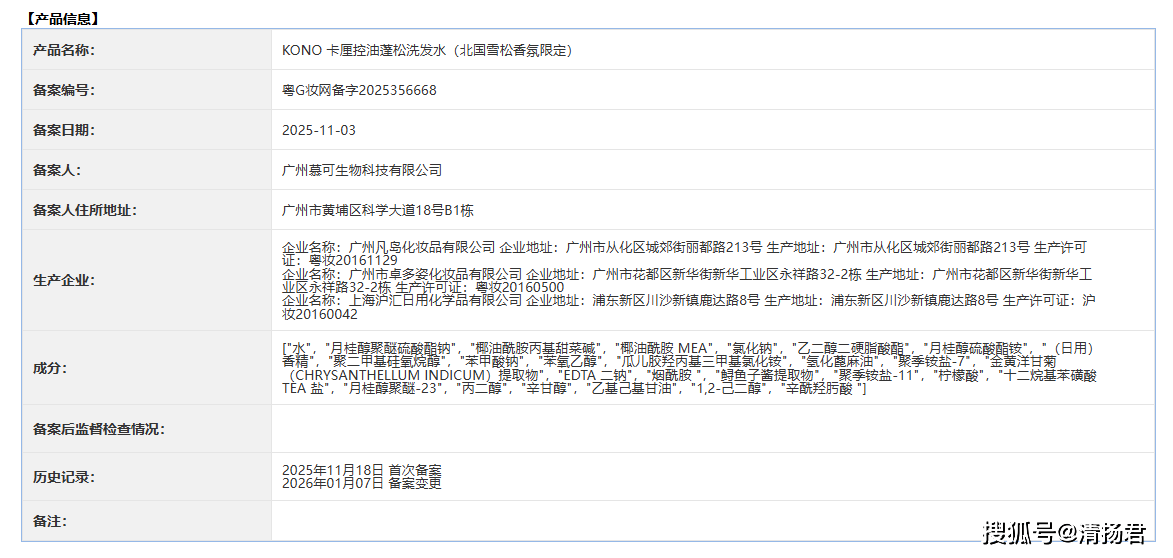Viewport: 1173px width, 558px height.
Task: Click filing number 粤G妆网备字2025356668
Action: [359, 91]
